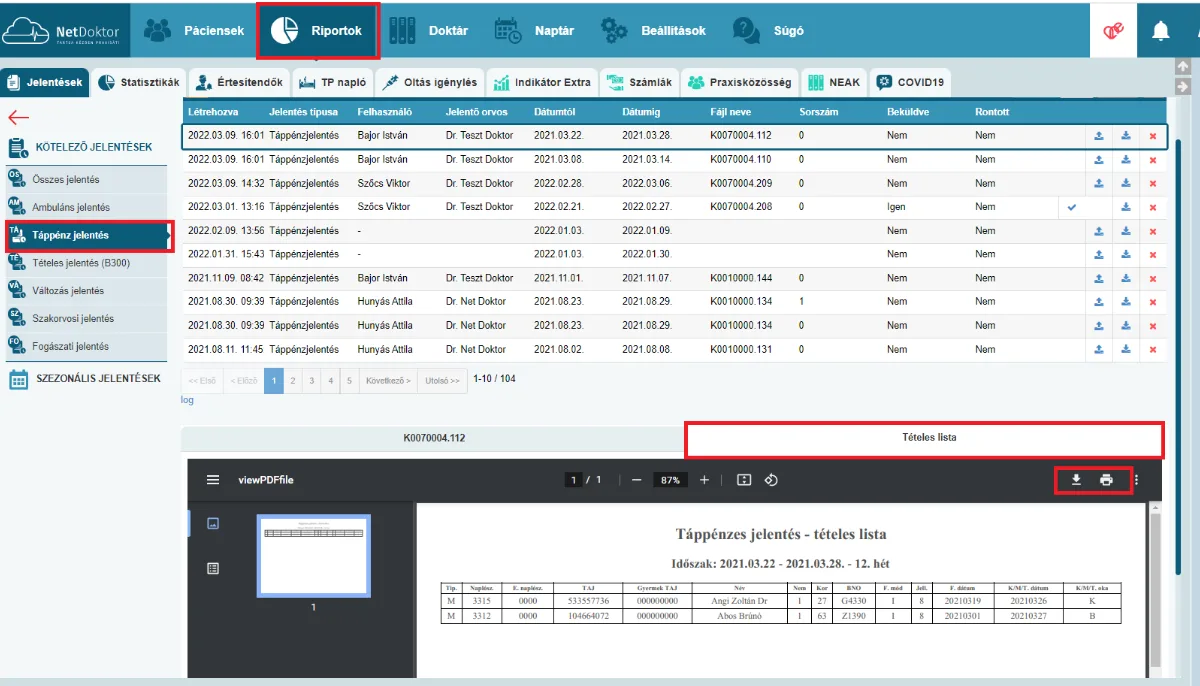Open Összes jelentés in sidebar

point(66,180)
